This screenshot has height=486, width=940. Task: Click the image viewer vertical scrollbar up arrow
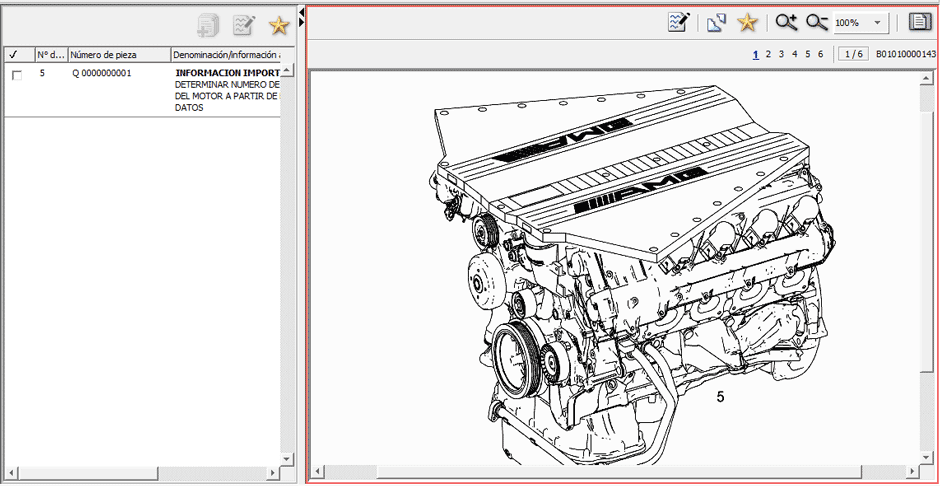(927, 77)
